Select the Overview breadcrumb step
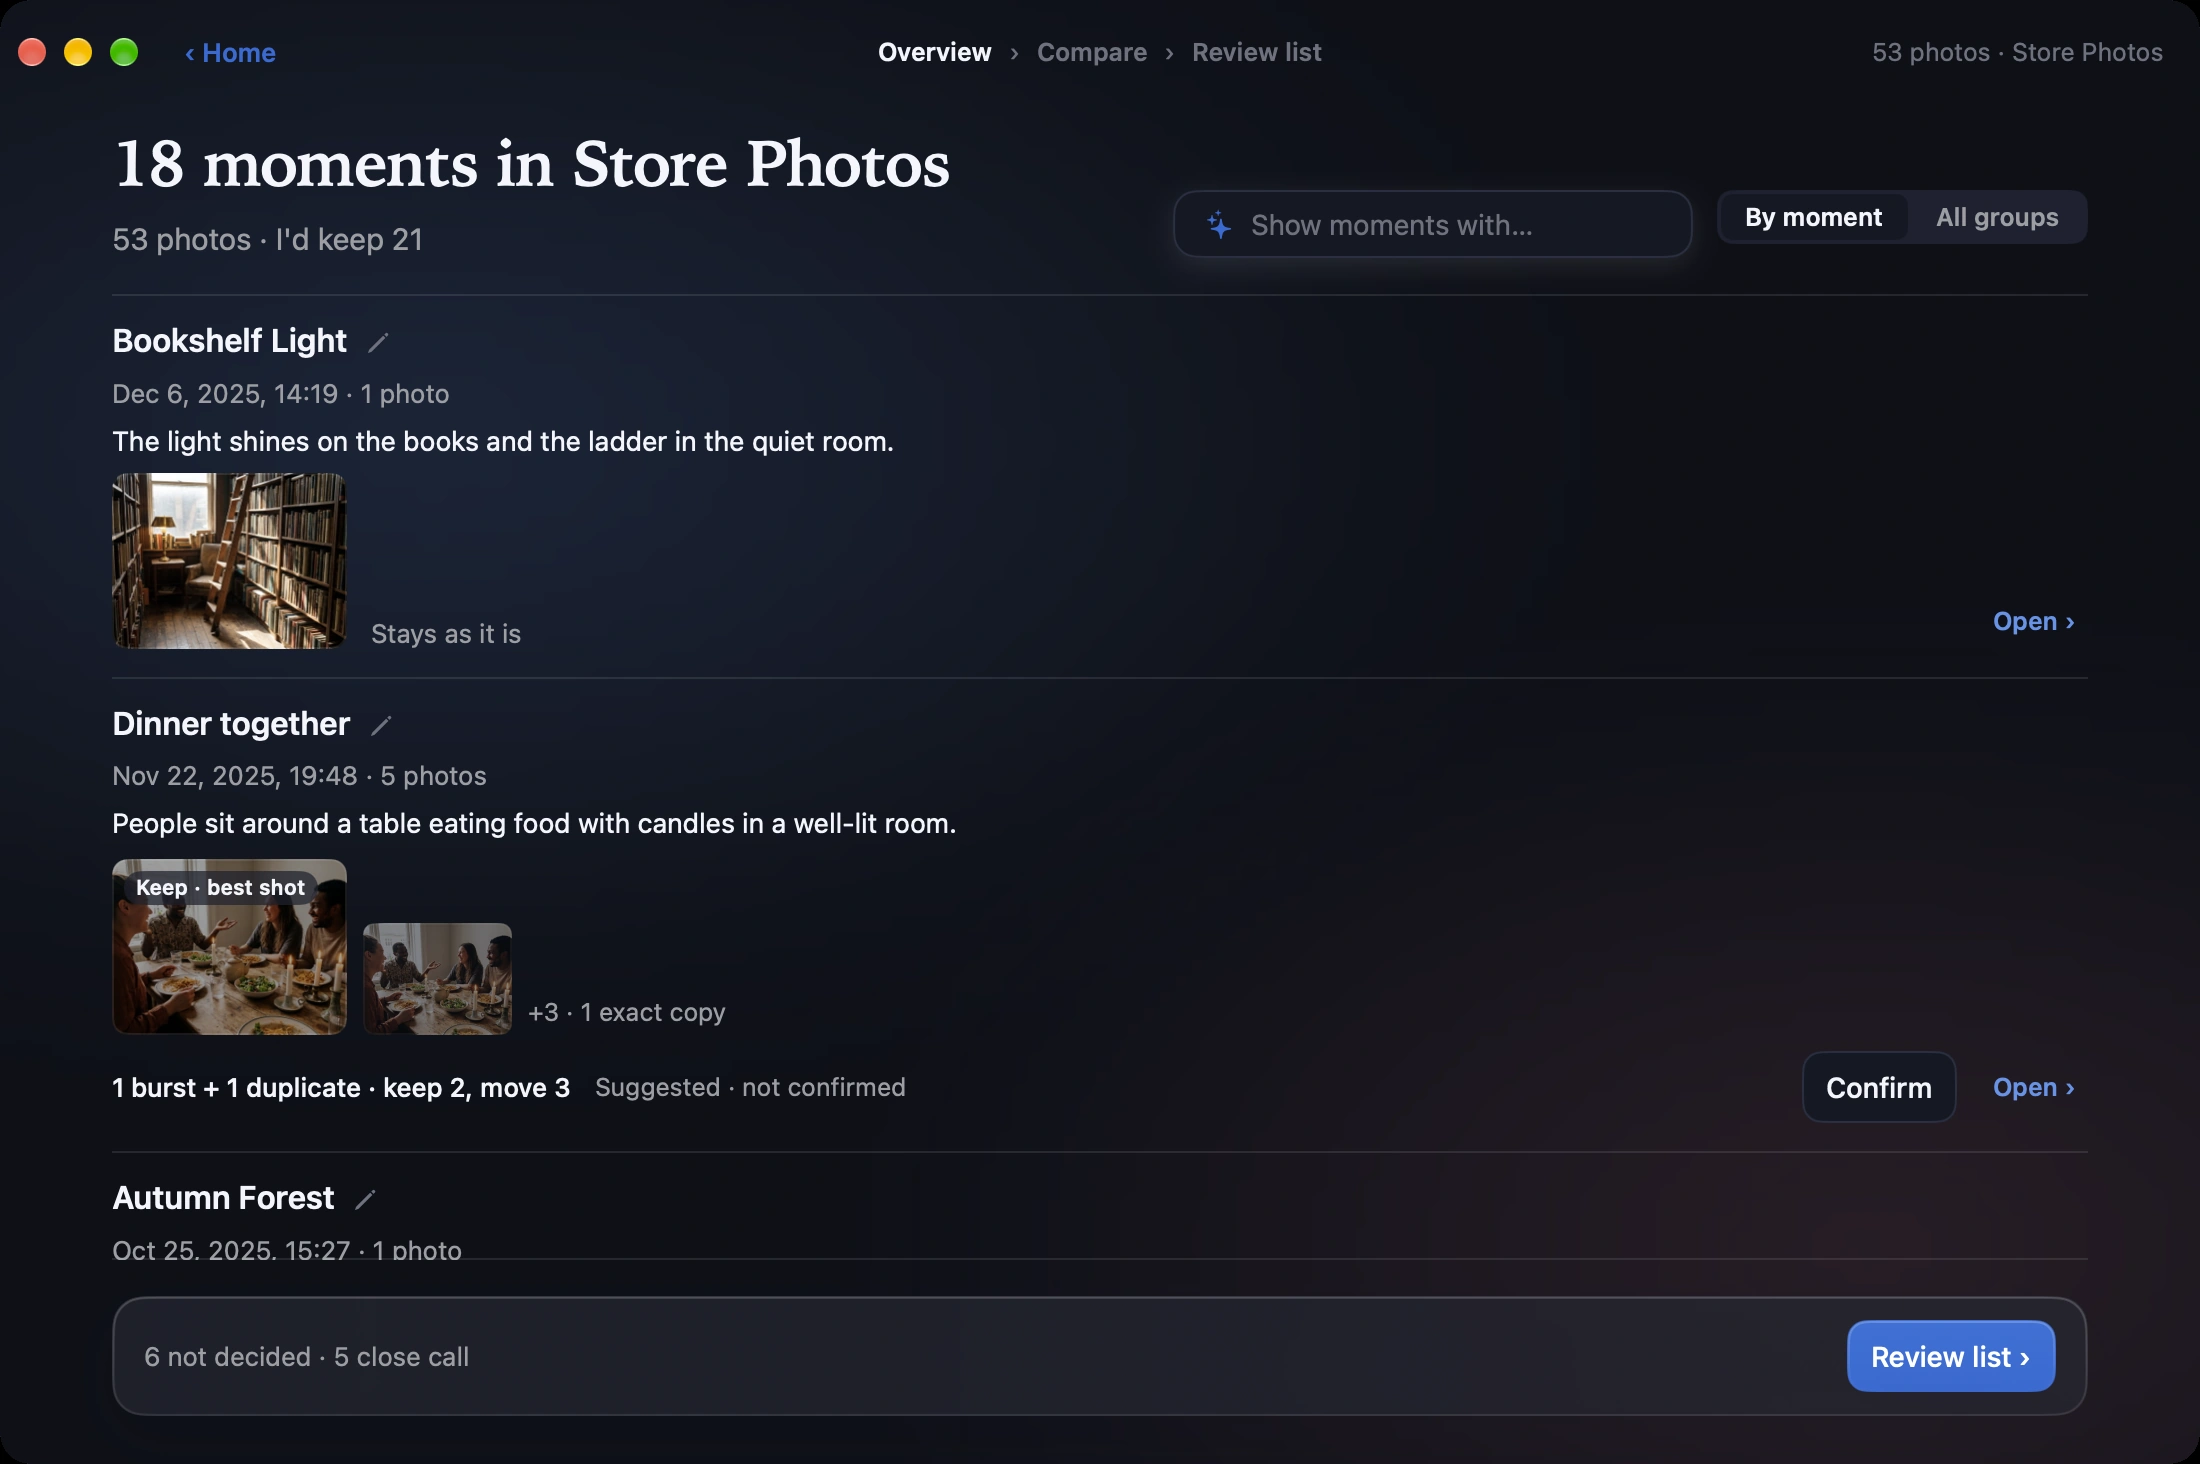The width and height of the screenshot is (2200, 1464). coord(934,52)
